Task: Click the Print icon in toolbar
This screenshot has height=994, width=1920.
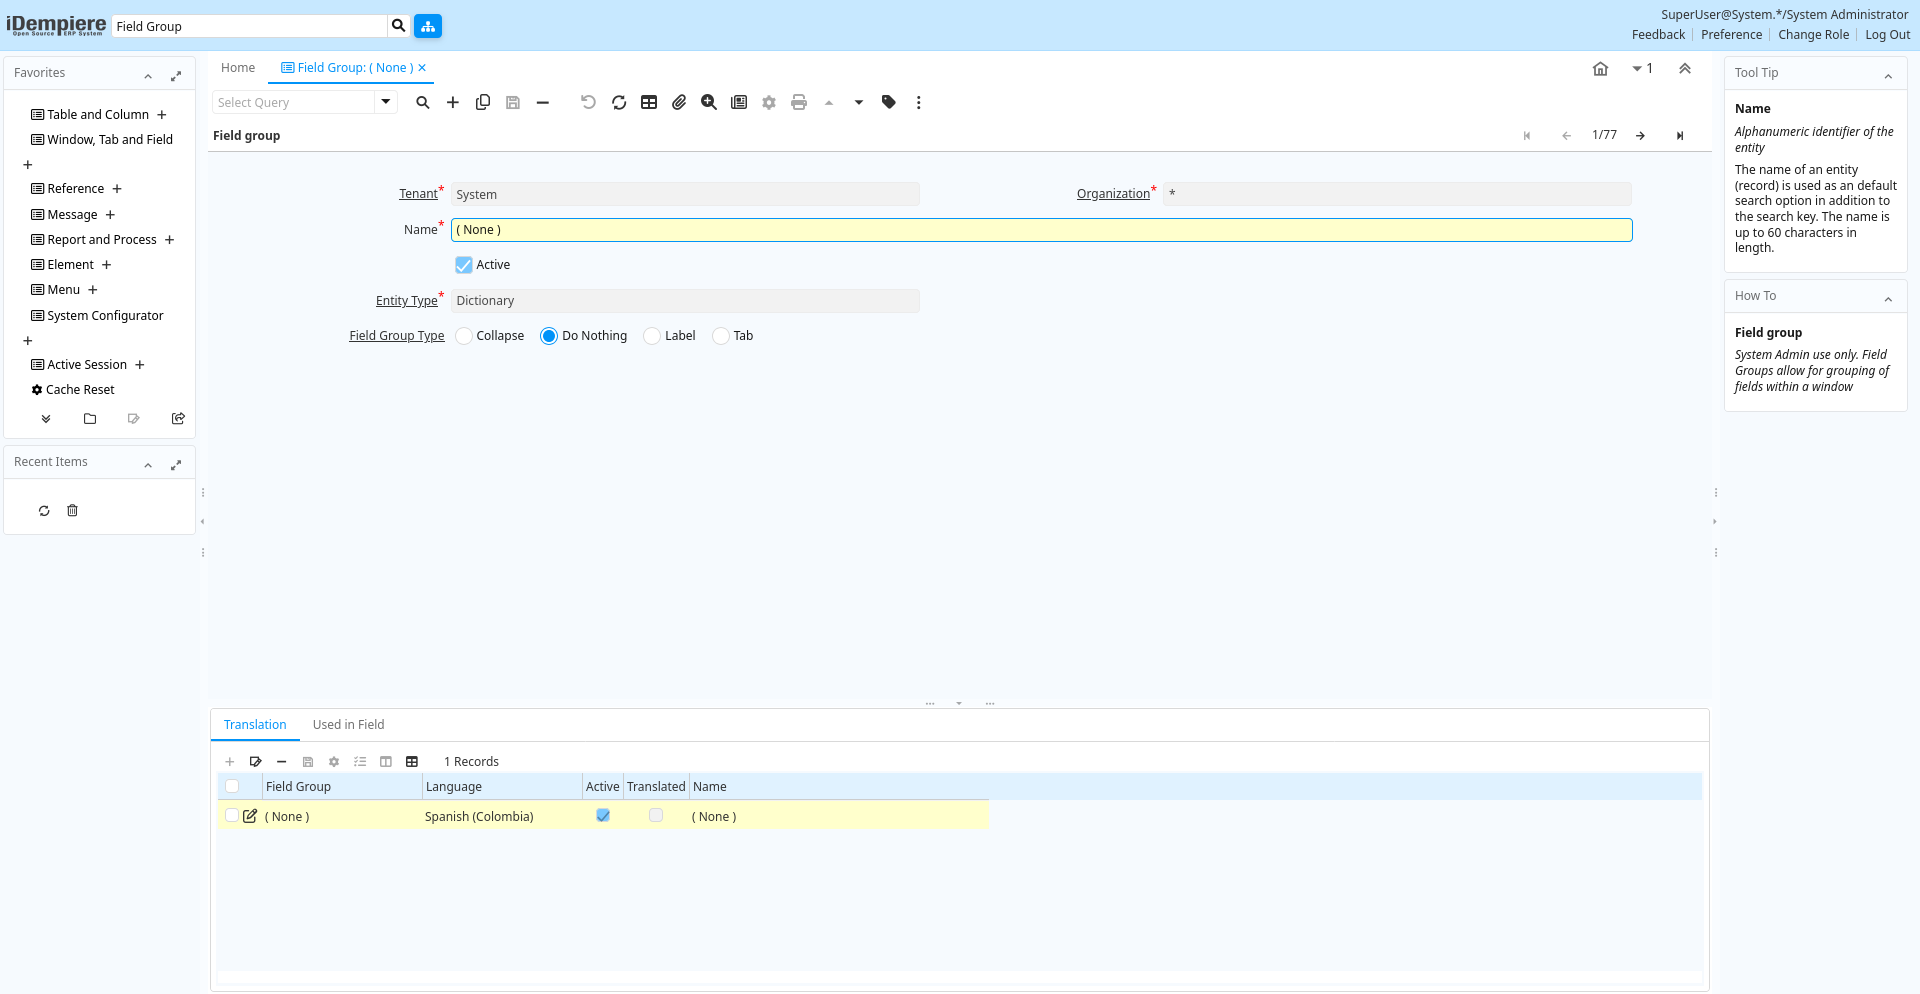Action: (x=799, y=102)
